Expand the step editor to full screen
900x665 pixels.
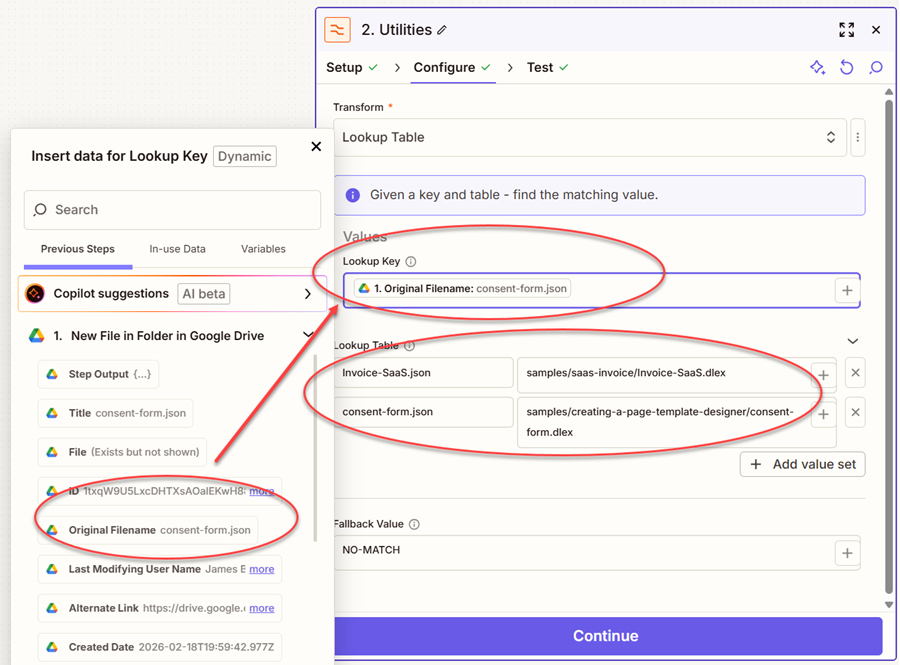[x=846, y=30]
